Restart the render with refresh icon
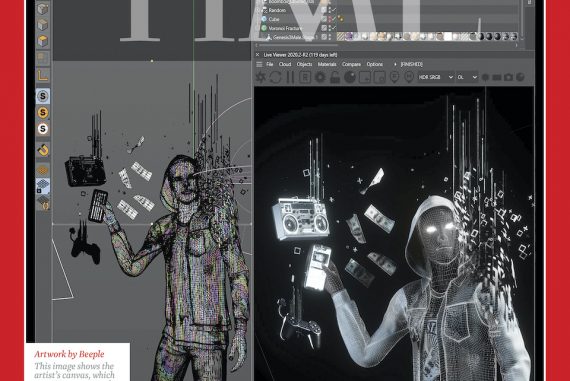Image resolution: width=570 pixels, height=381 pixels. point(275,77)
